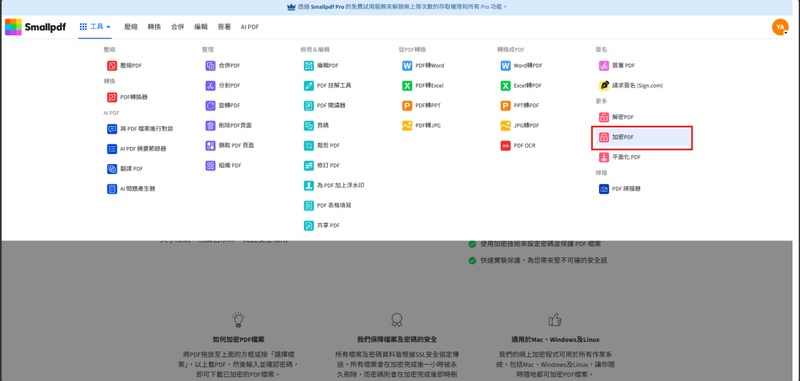Choose PDF轉JPG conversion
The height and width of the screenshot is (381, 800).
tap(421, 125)
